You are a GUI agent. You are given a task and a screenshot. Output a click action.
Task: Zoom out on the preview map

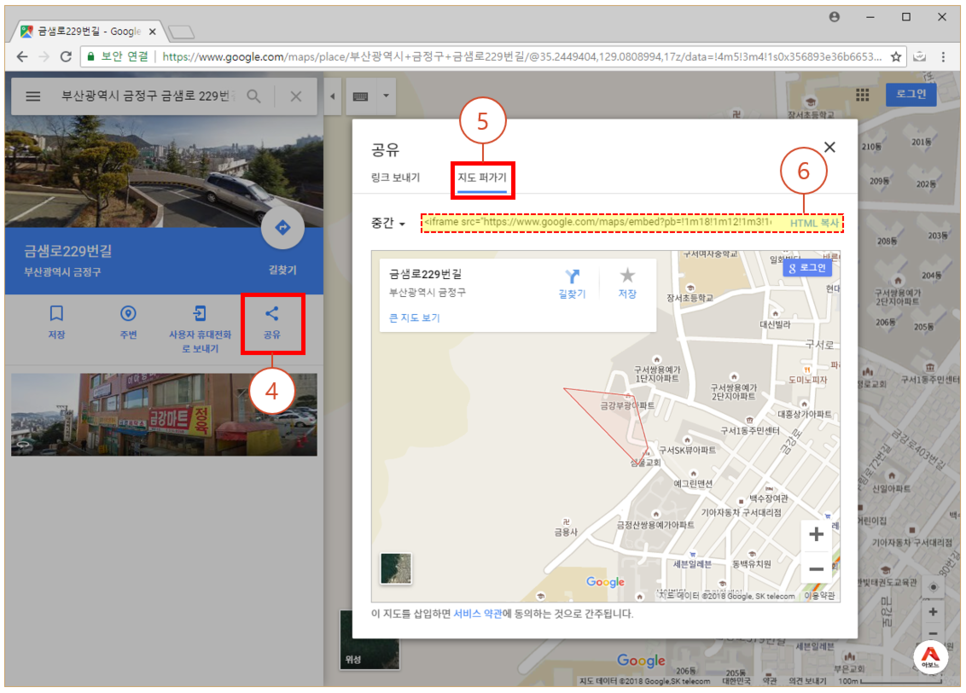click(x=816, y=568)
